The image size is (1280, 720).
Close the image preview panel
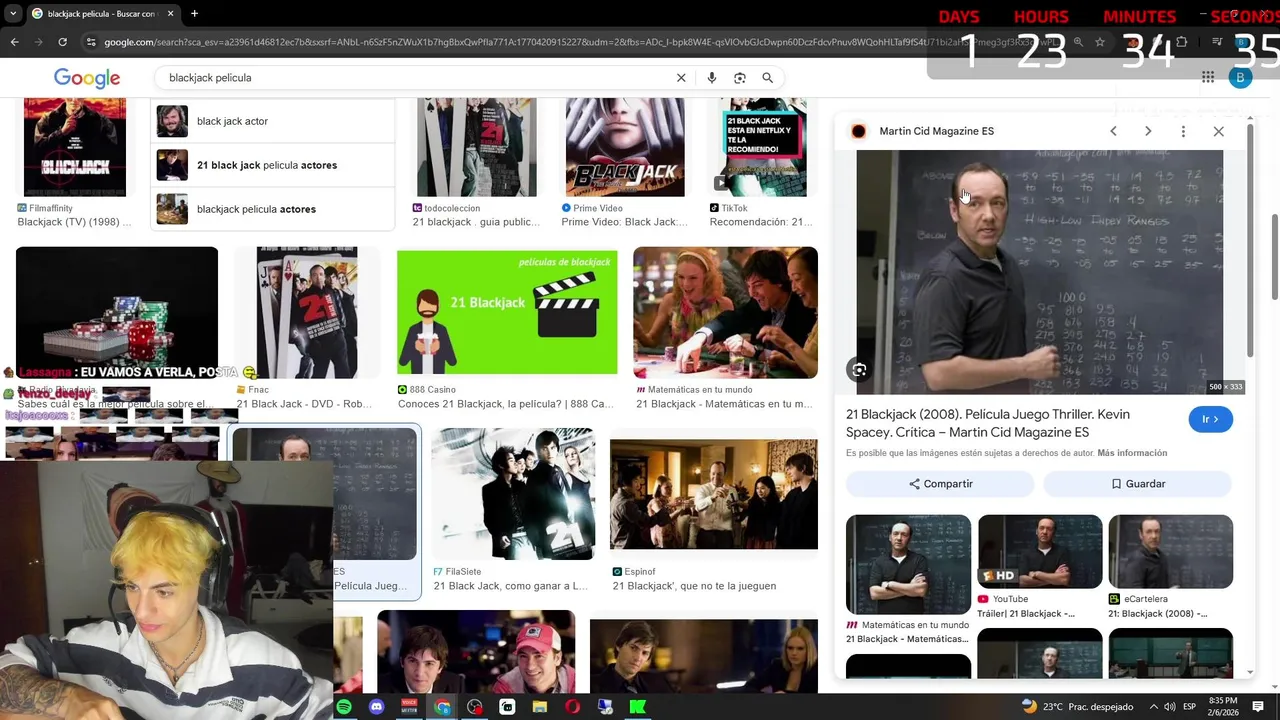pos(1218,131)
